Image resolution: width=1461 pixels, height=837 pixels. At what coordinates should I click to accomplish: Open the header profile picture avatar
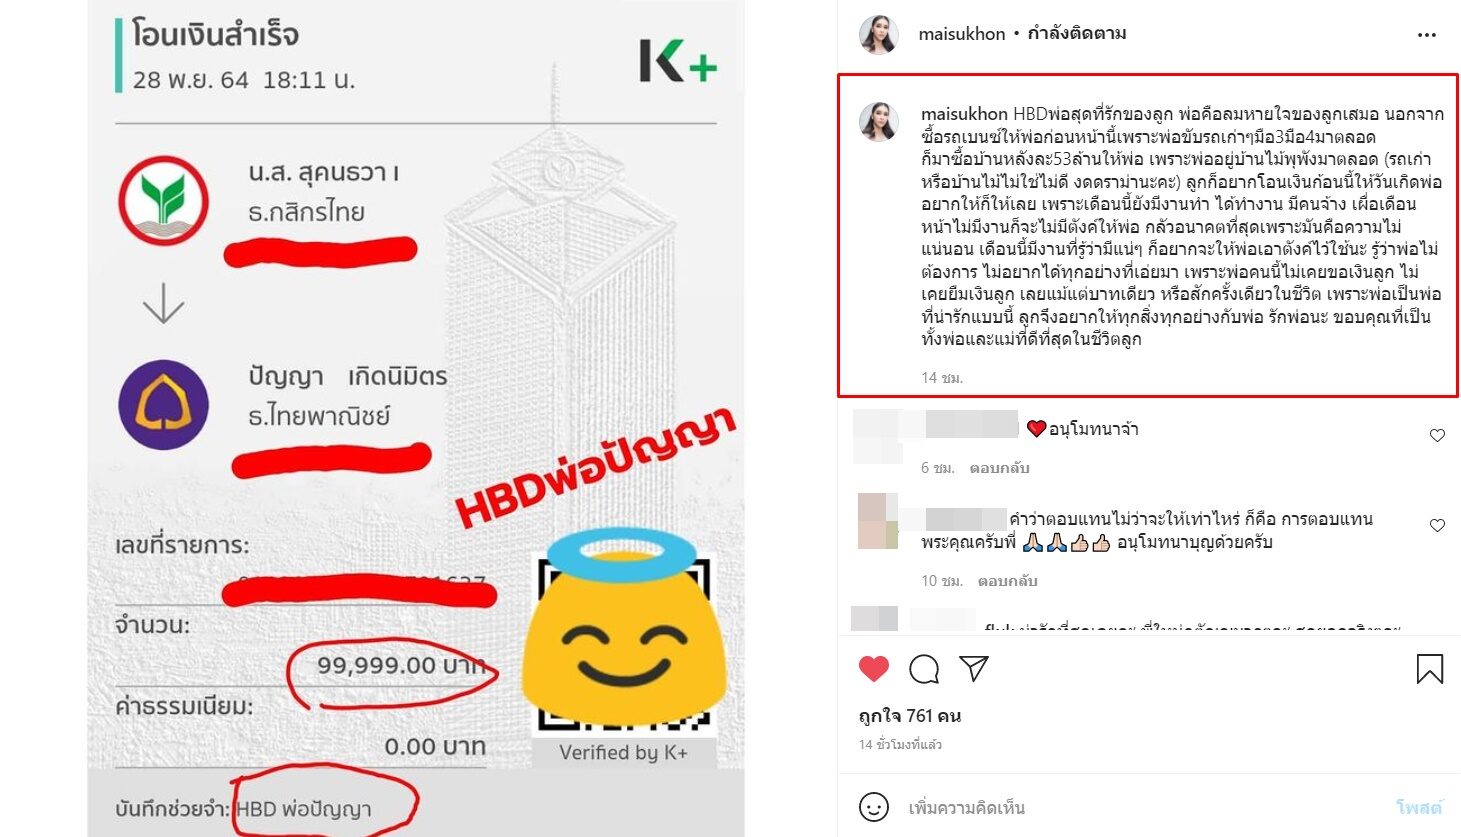878,34
